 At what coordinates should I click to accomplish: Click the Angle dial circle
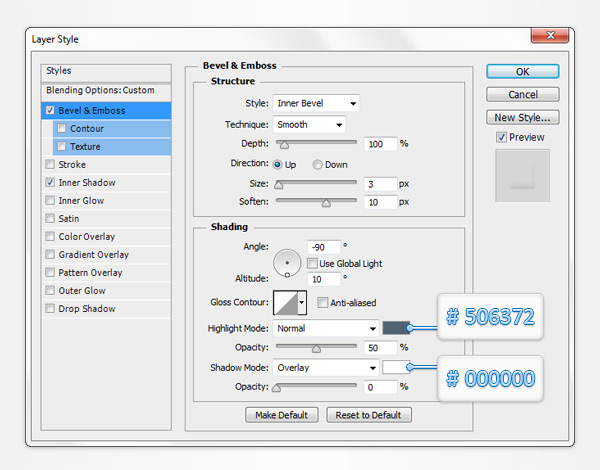point(288,262)
